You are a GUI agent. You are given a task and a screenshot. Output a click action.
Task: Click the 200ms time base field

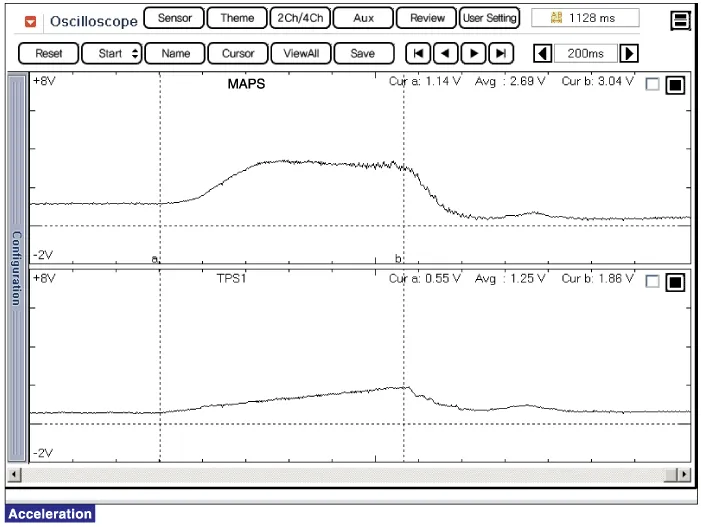click(586, 53)
